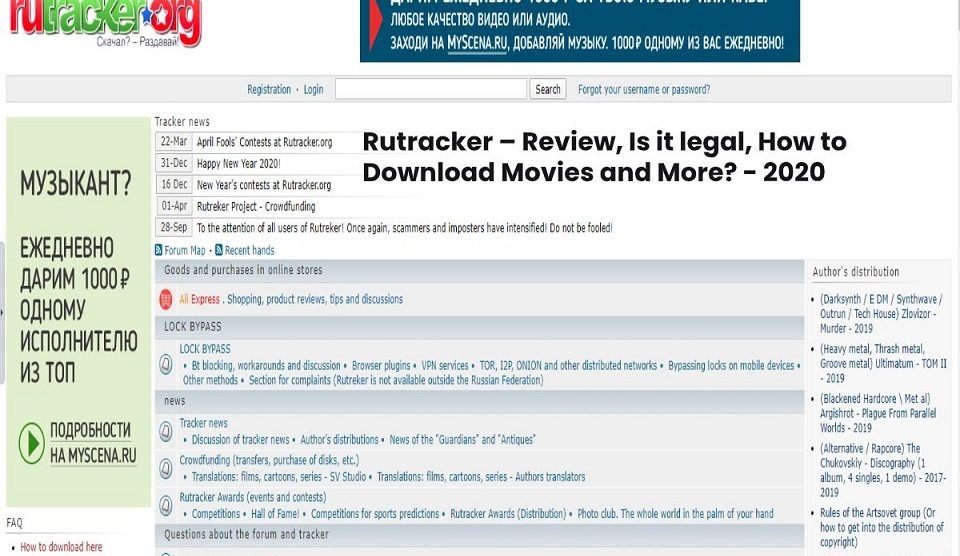Screen dimensions: 960x556
Task: Open The Chukovskiy - Discography distribution
Action: [883, 470]
